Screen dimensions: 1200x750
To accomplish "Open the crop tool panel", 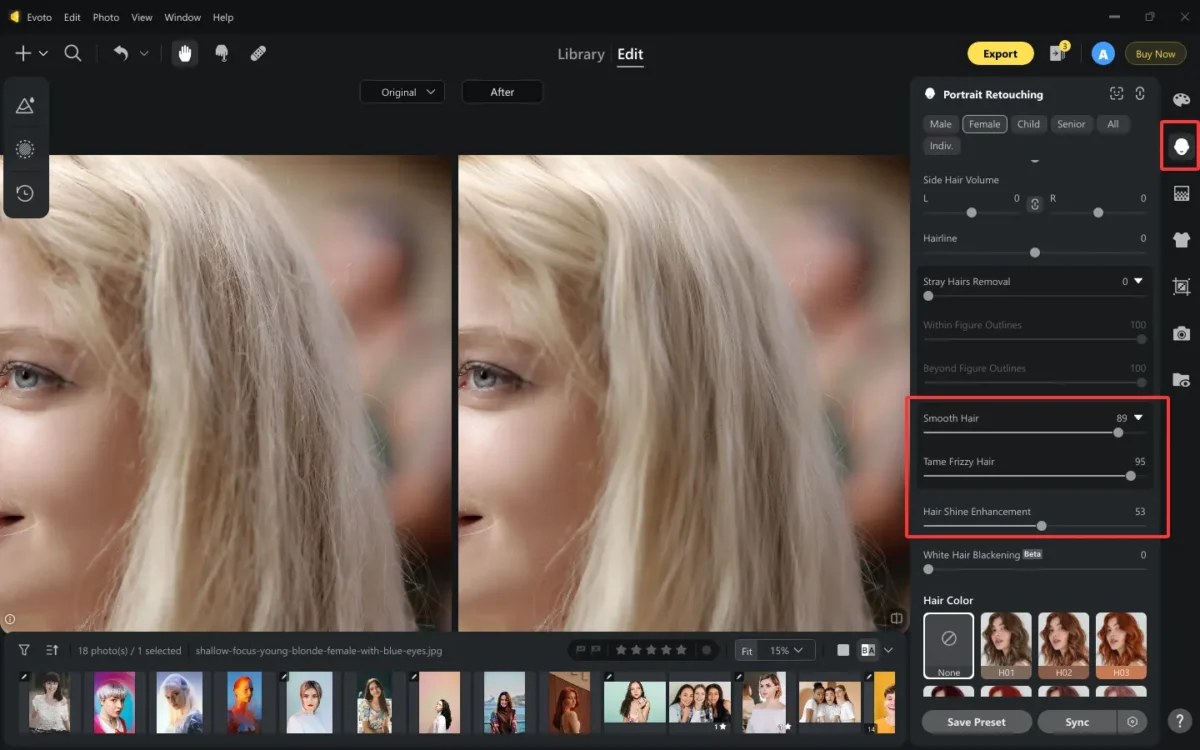I will tap(1181, 286).
